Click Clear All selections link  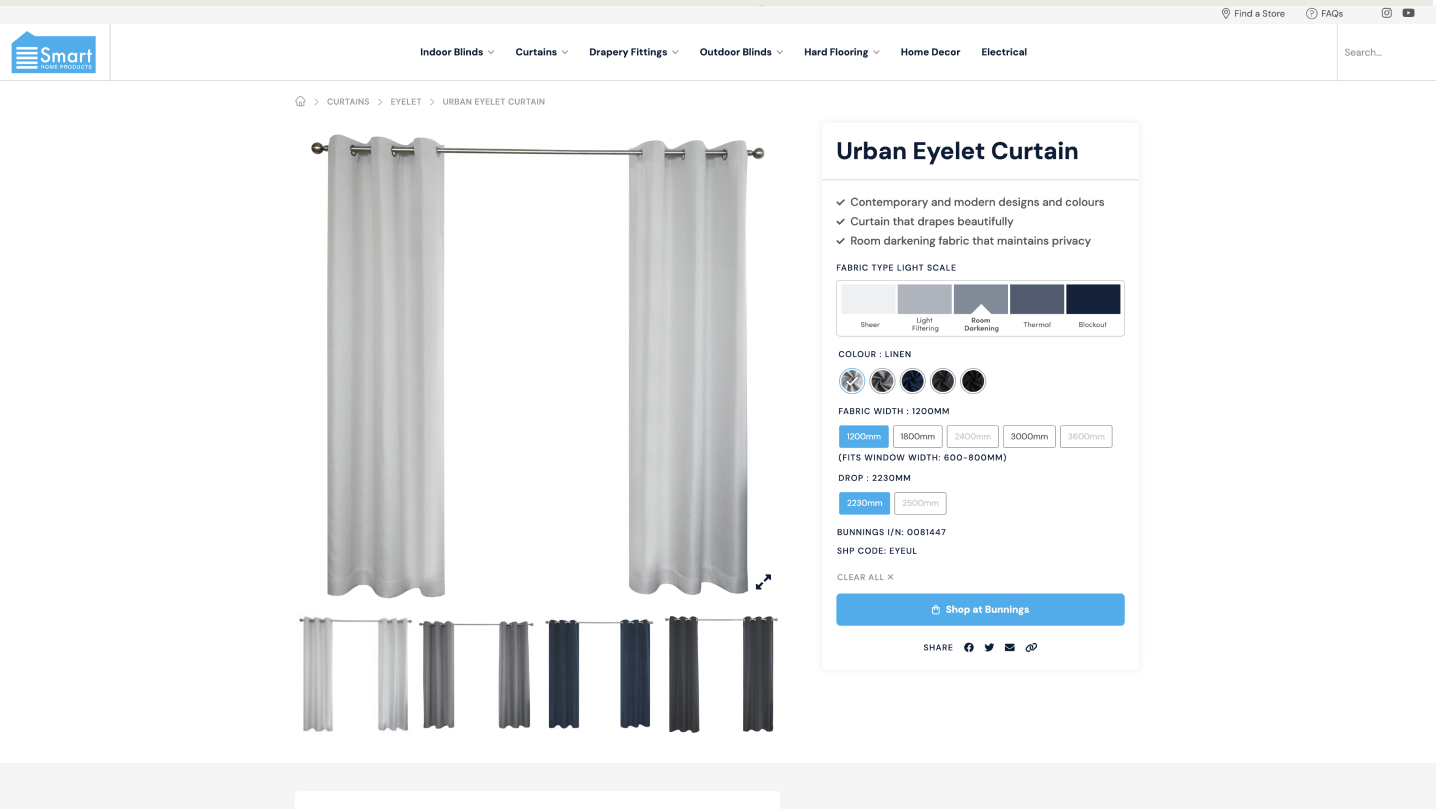865,577
